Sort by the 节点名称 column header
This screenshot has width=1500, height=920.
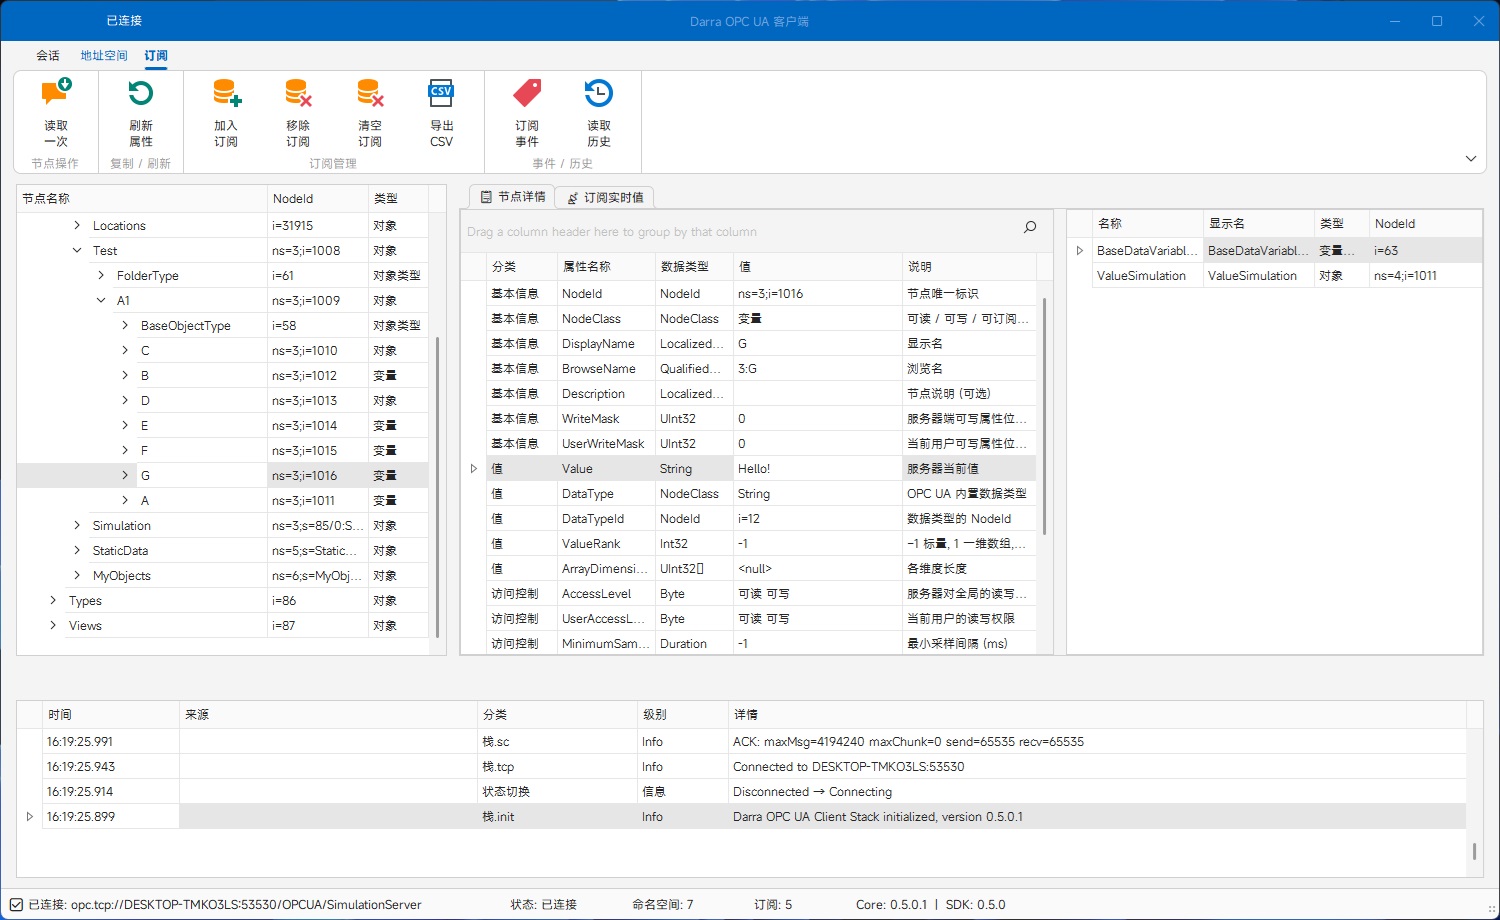(x=143, y=199)
